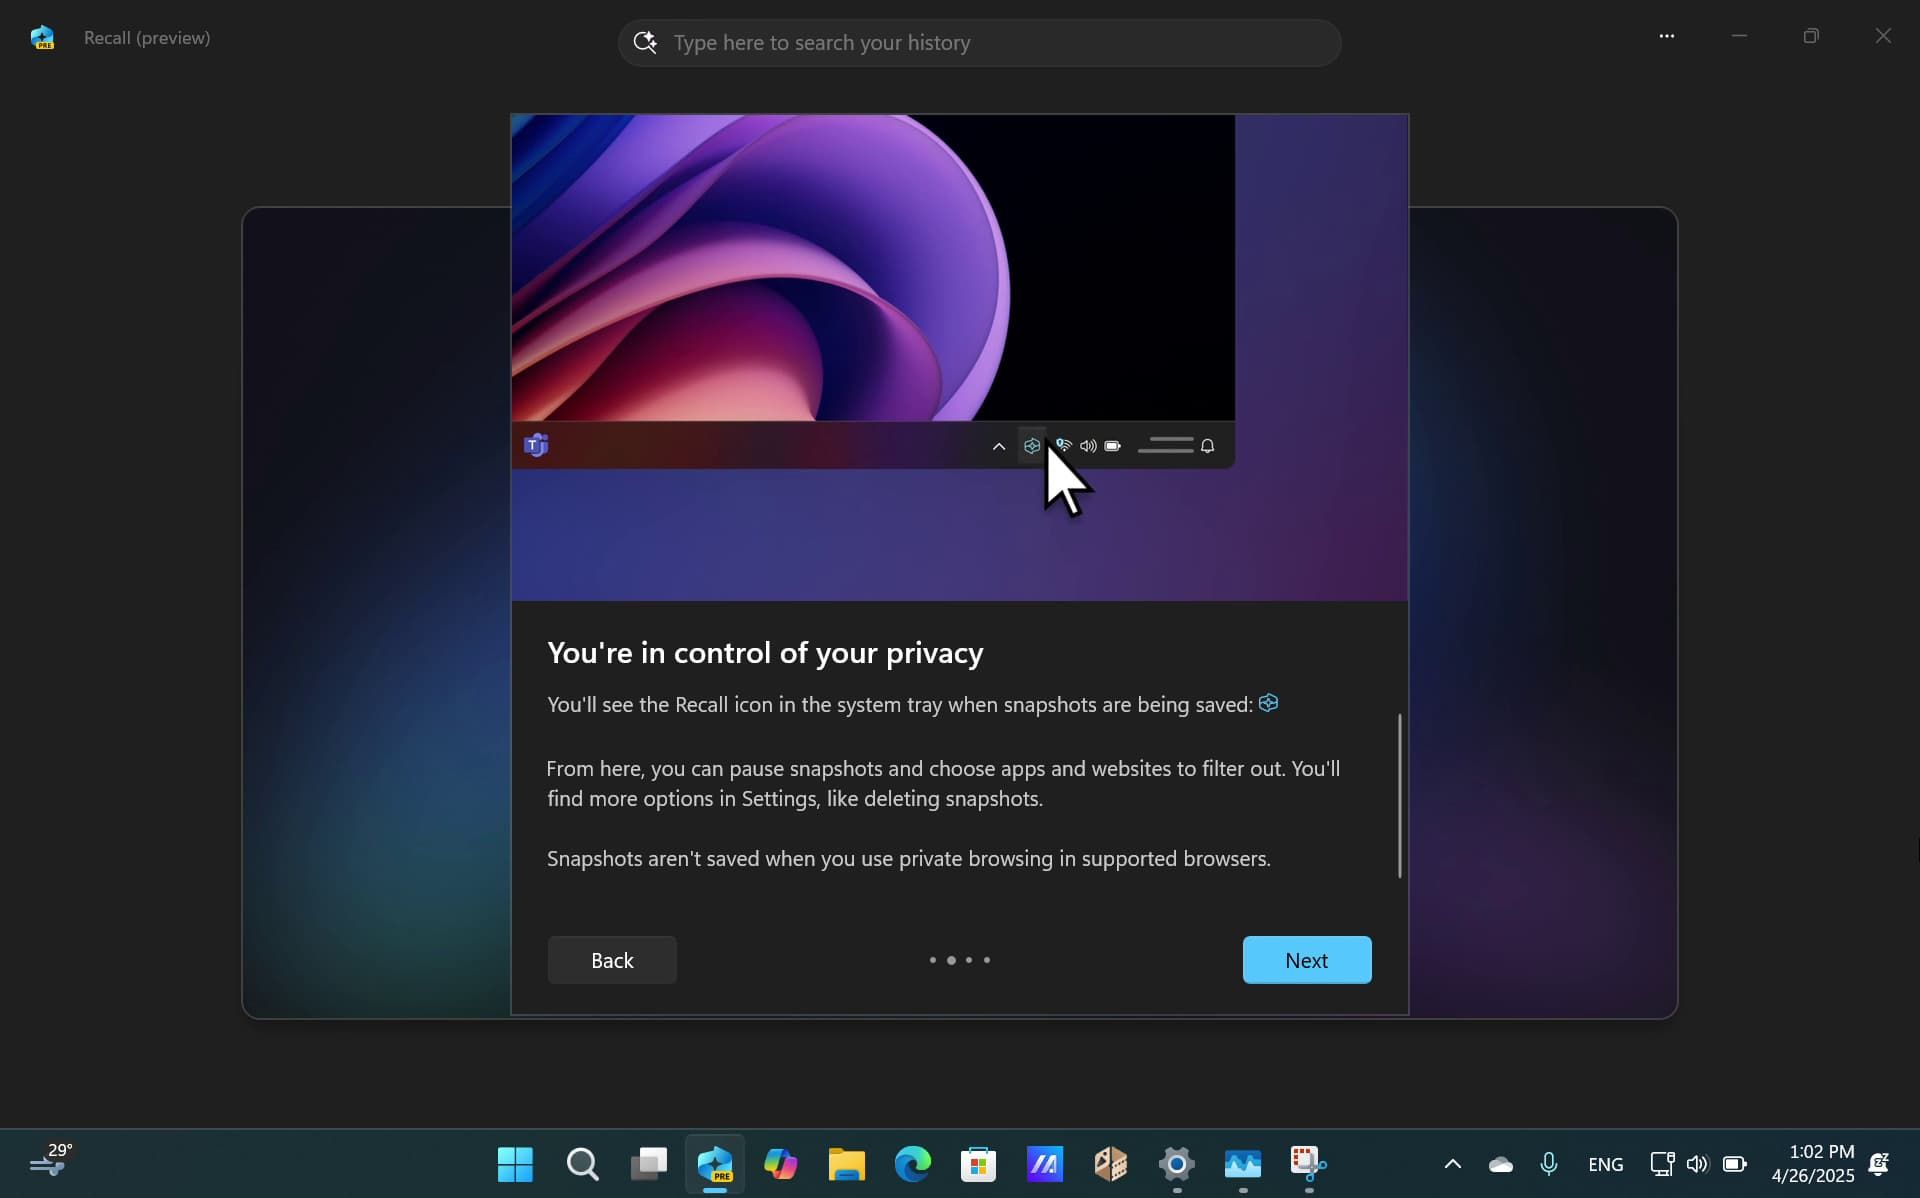The width and height of the screenshot is (1920, 1198).
Task: Click the search sparkle icon in history box
Action: coord(646,42)
